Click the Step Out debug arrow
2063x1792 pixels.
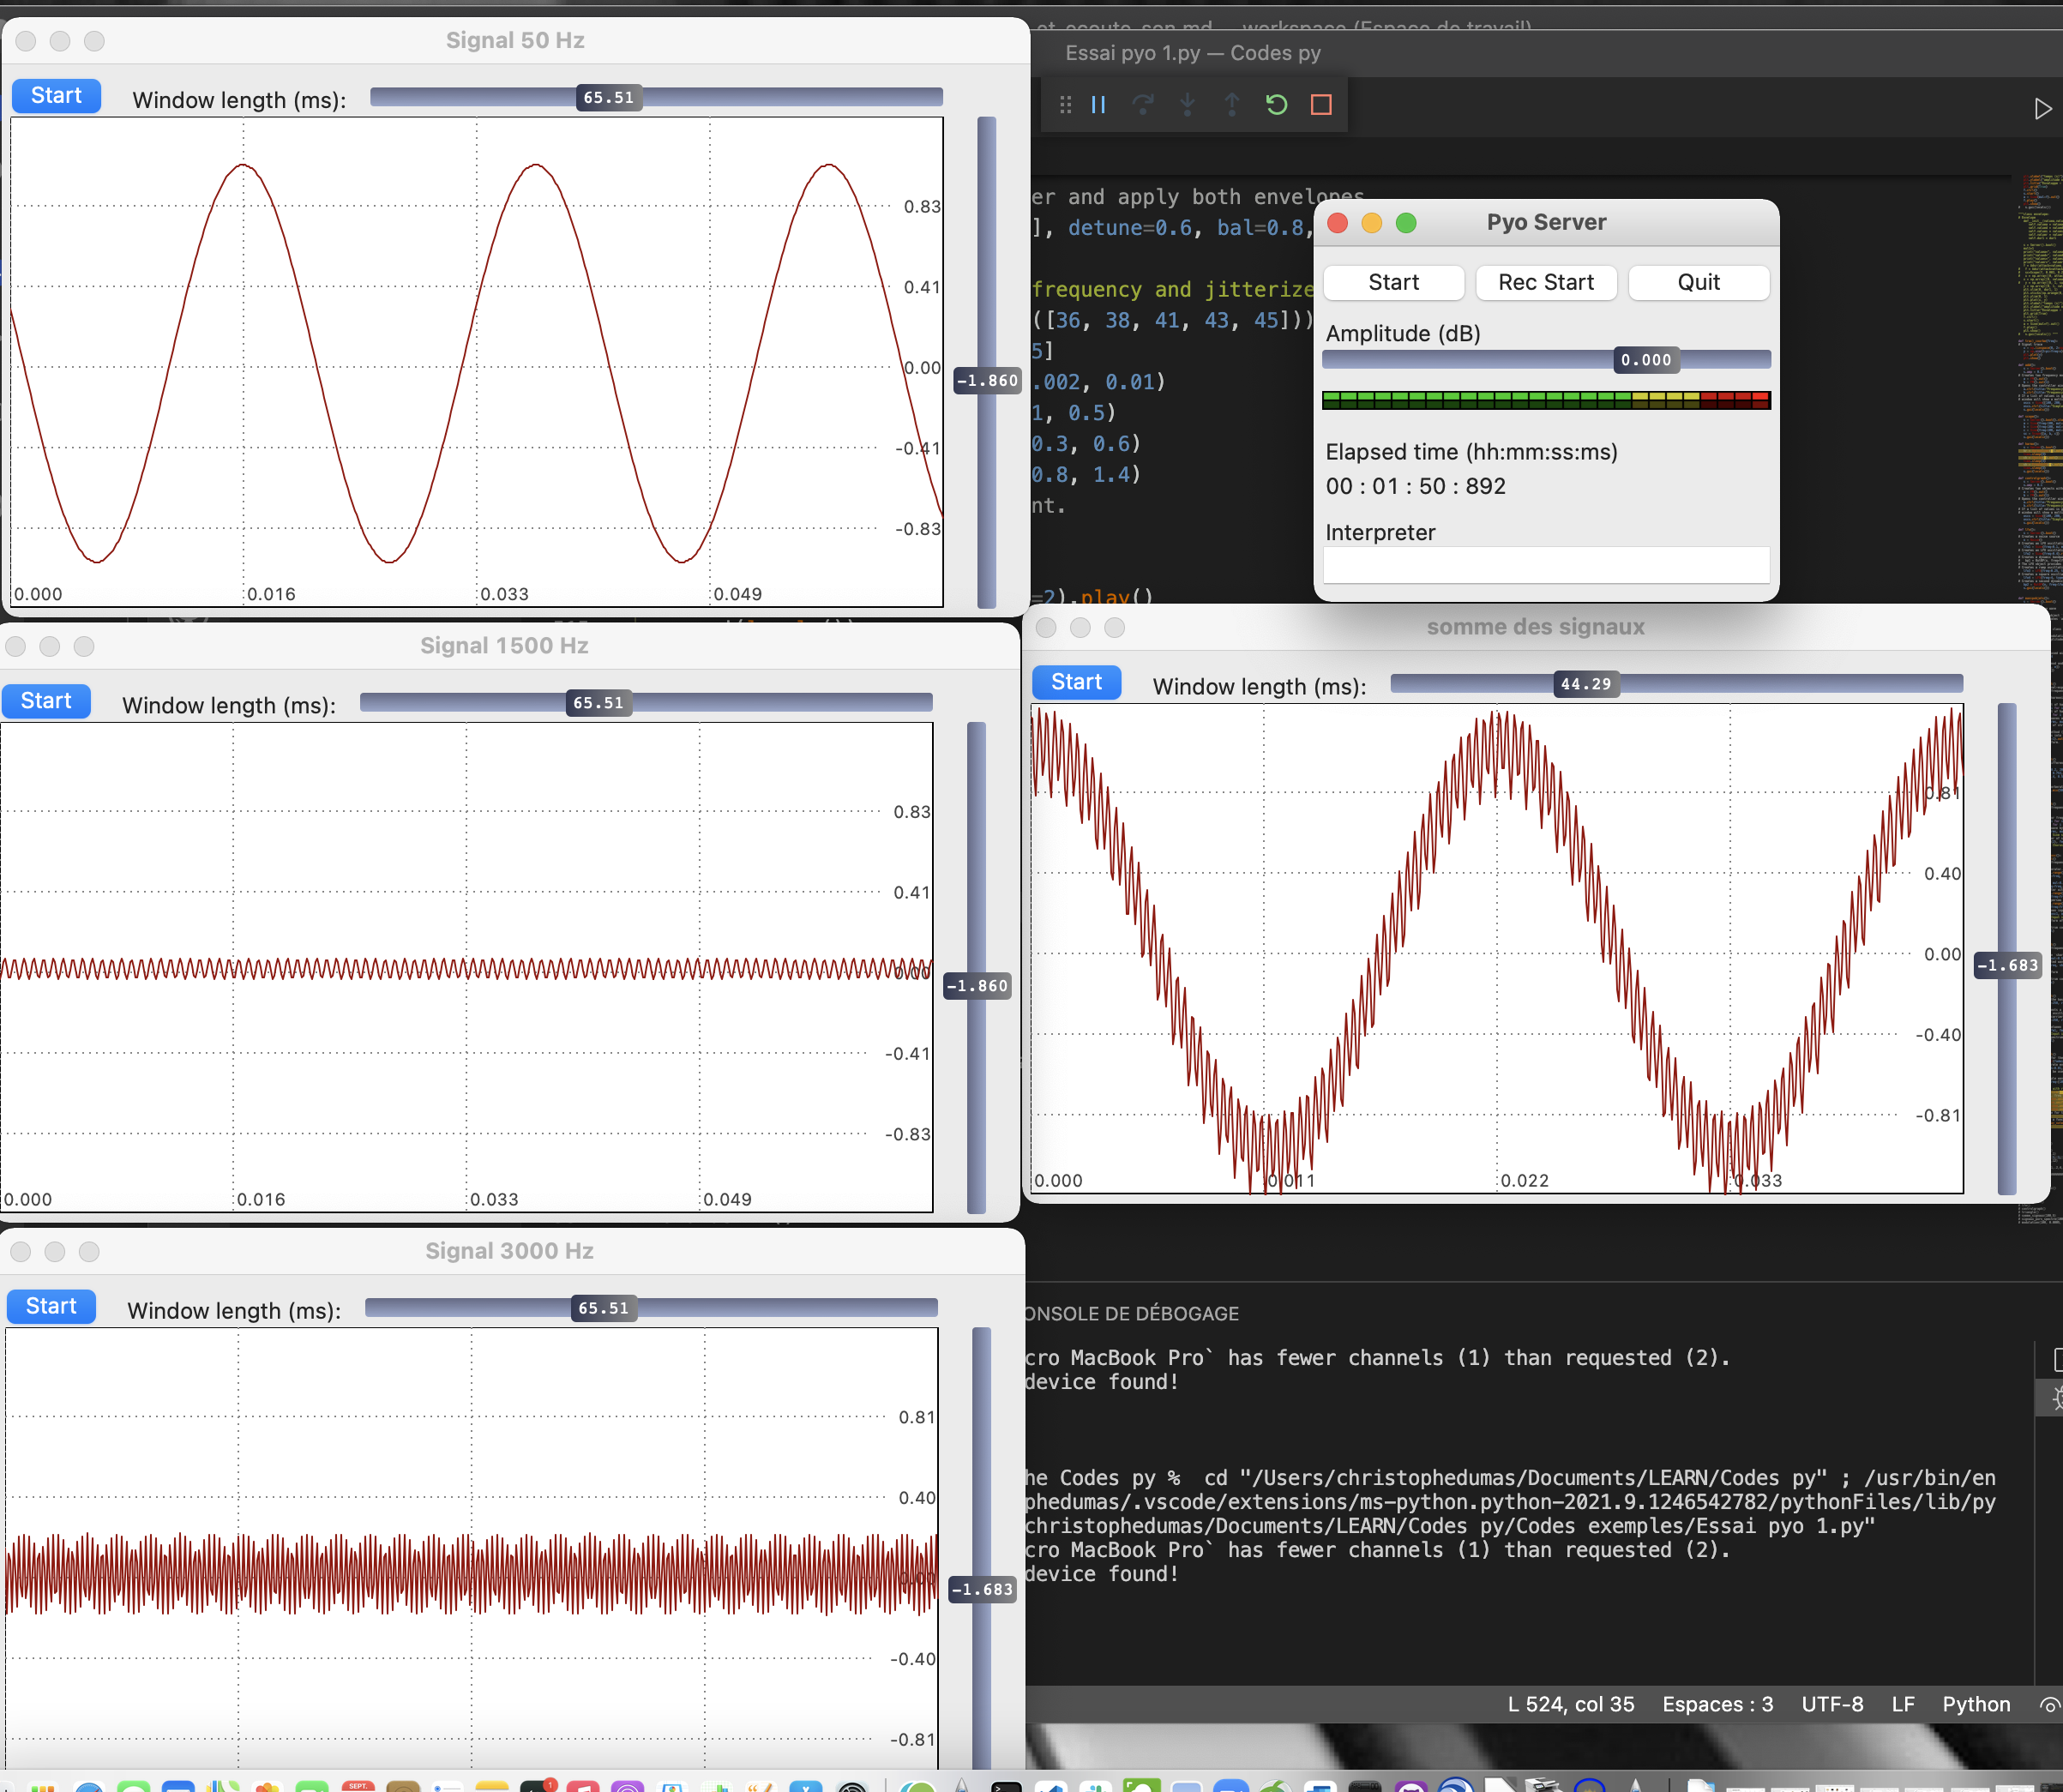(1232, 104)
